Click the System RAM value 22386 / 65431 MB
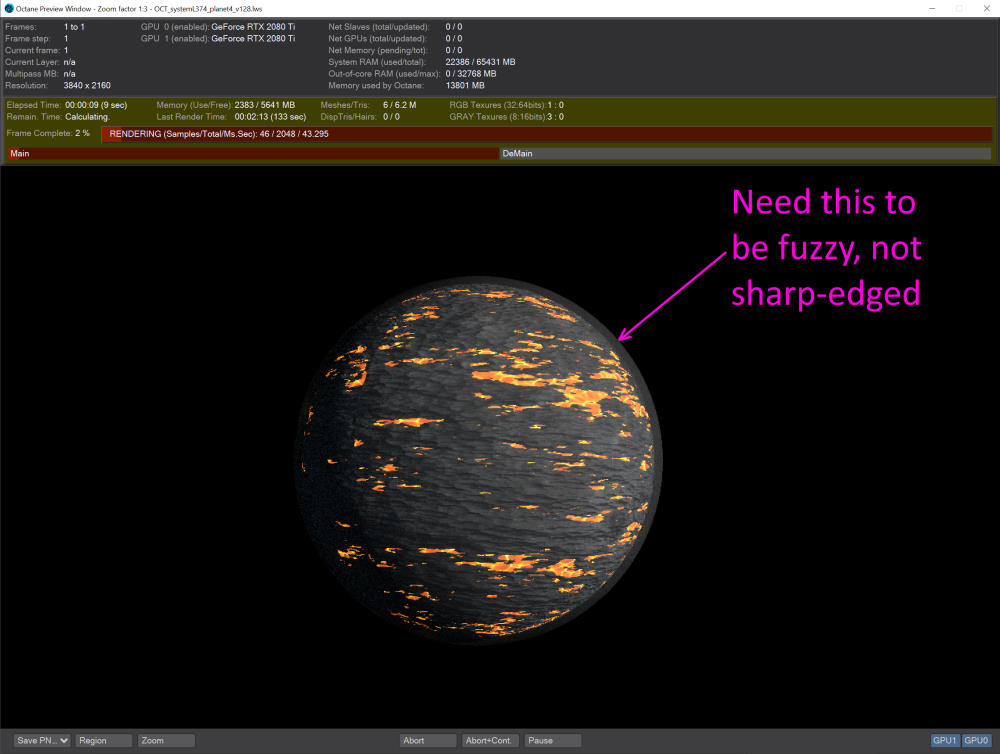Image resolution: width=1000 pixels, height=754 pixels. [480, 62]
